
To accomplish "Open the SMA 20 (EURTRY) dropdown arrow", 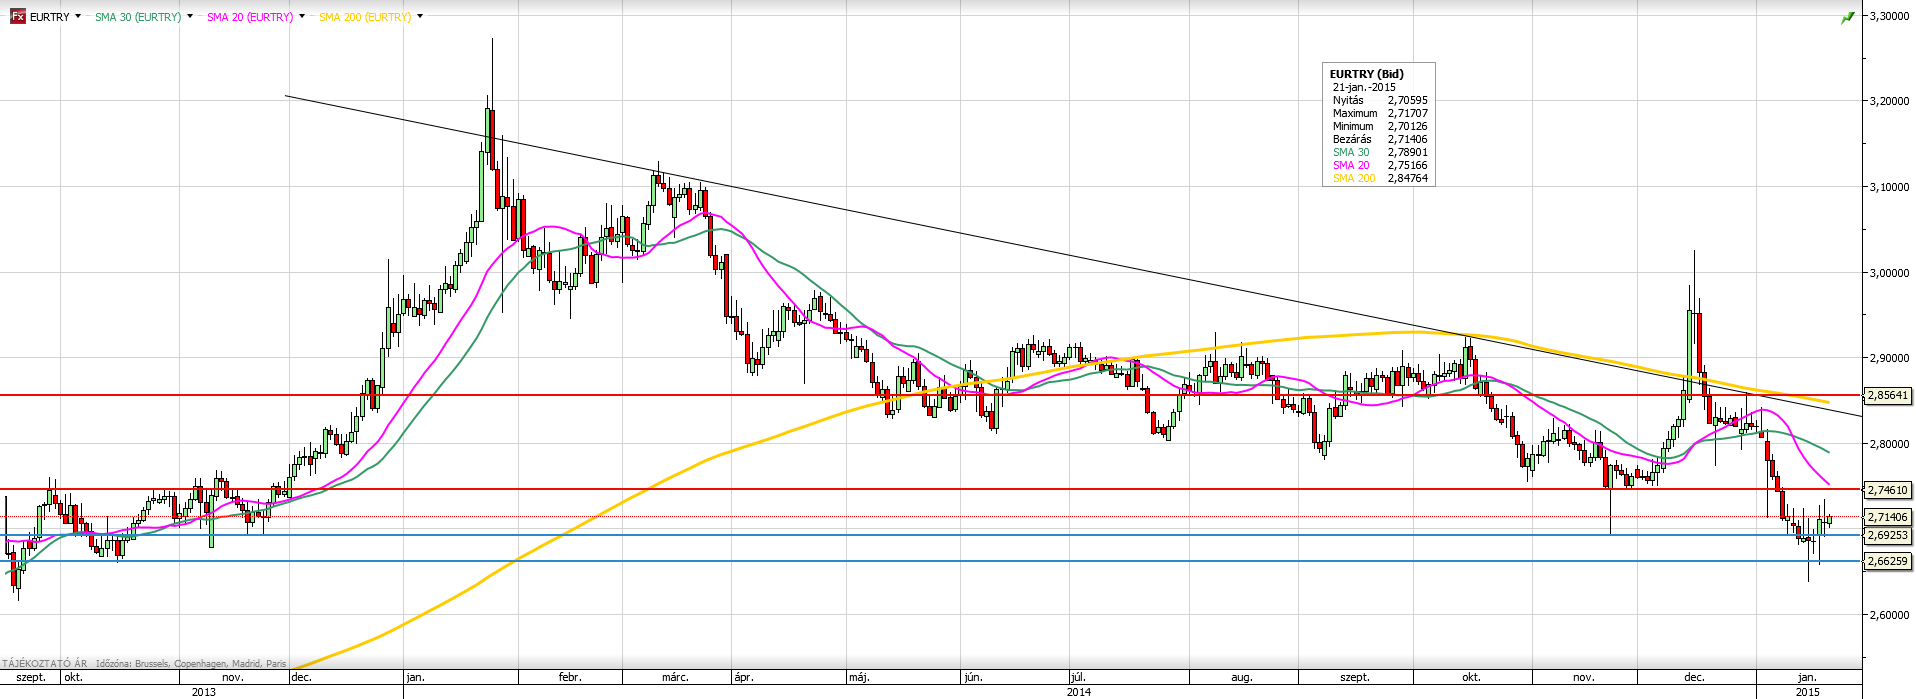I will (x=302, y=17).
